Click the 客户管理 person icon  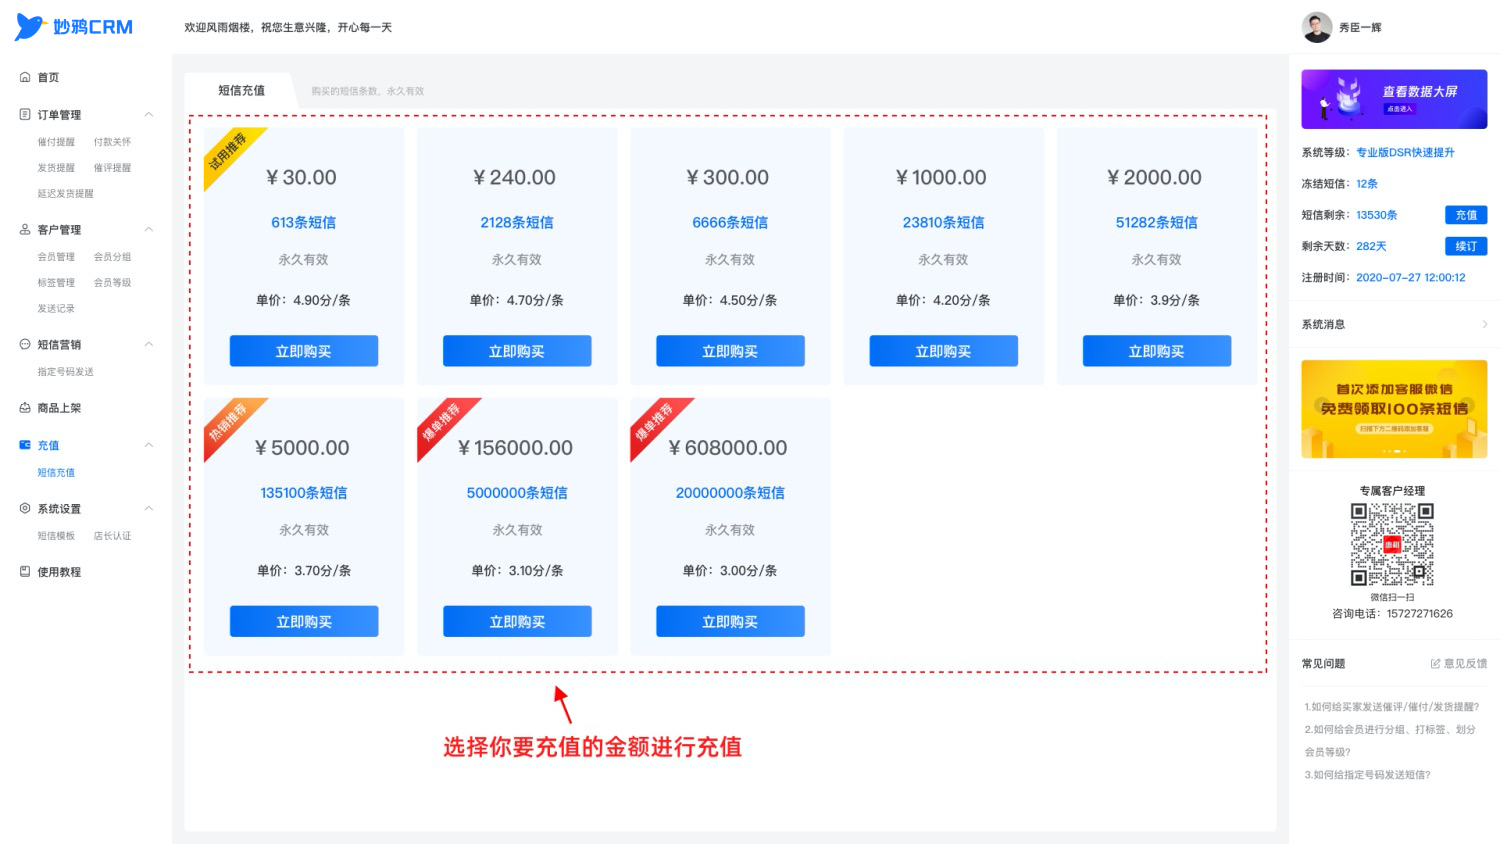coord(25,229)
